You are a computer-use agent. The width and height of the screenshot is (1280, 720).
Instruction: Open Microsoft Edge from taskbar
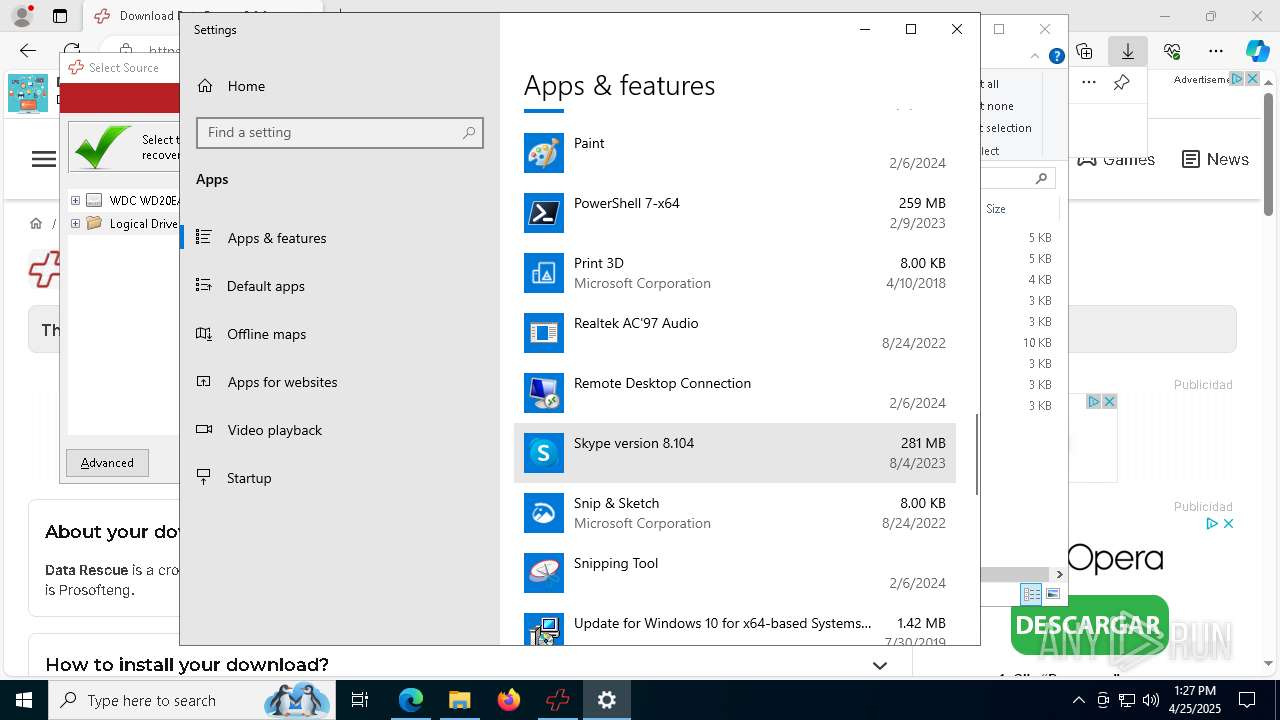click(x=411, y=700)
